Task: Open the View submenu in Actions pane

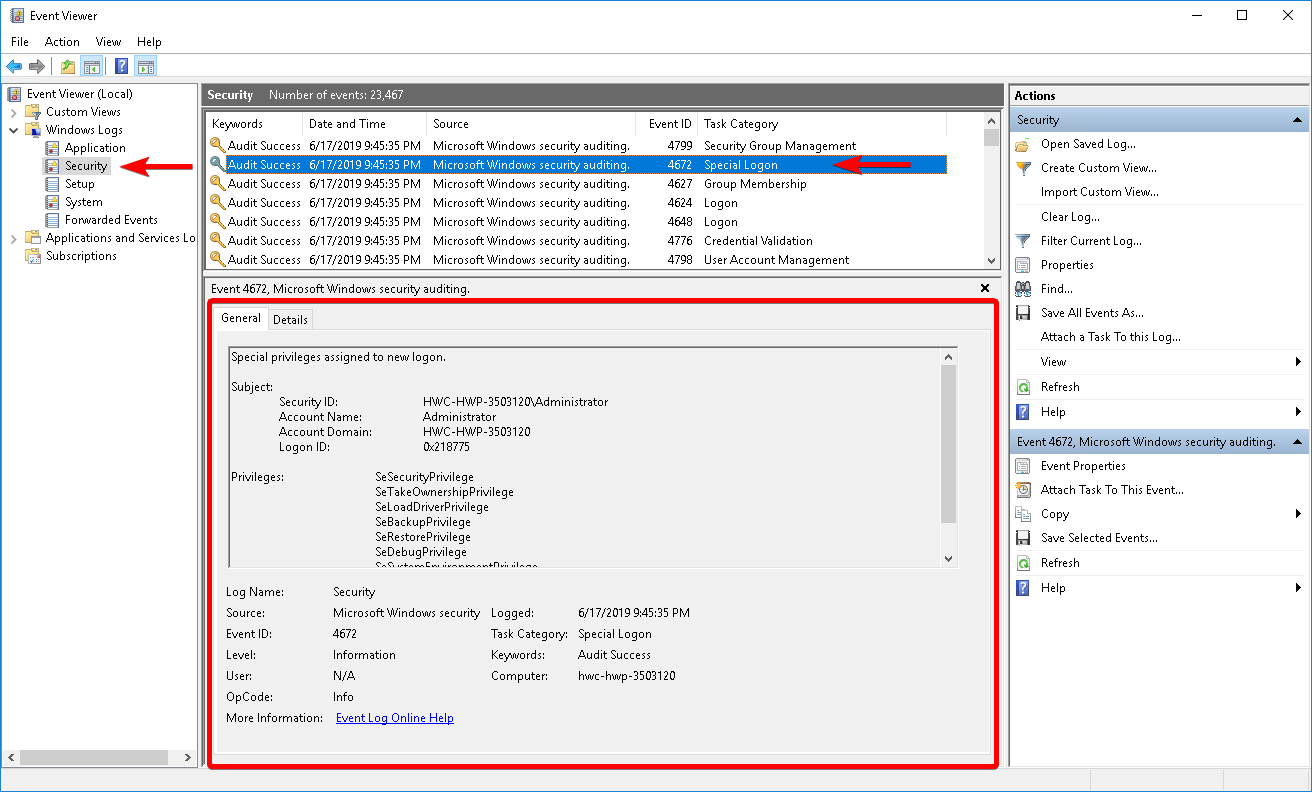Action: click(x=1053, y=361)
